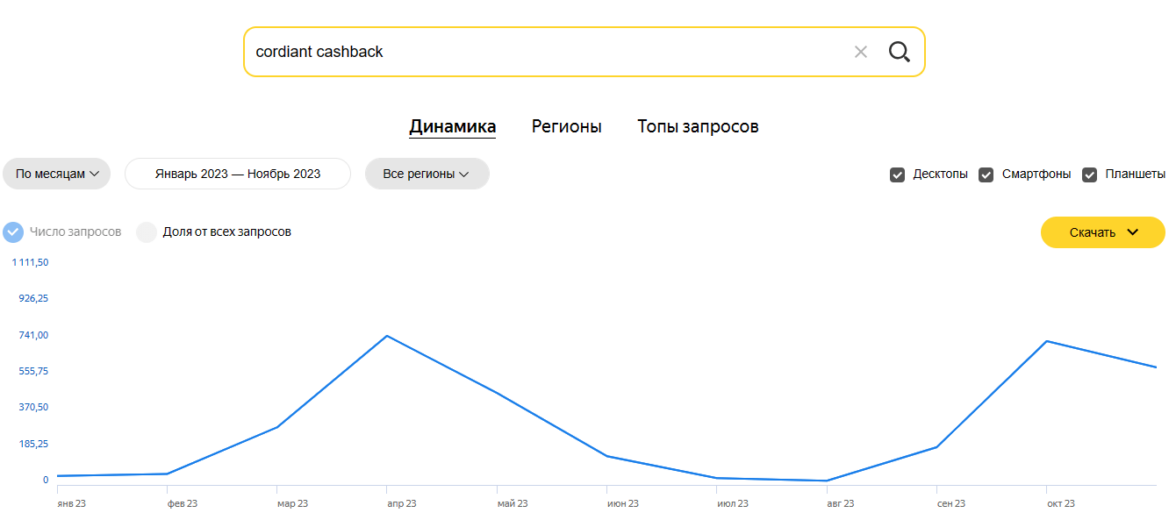Expand the Все регионы dropdown
This screenshot has height=520, width=1176.
pyautogui.click(x=426, y=174)
